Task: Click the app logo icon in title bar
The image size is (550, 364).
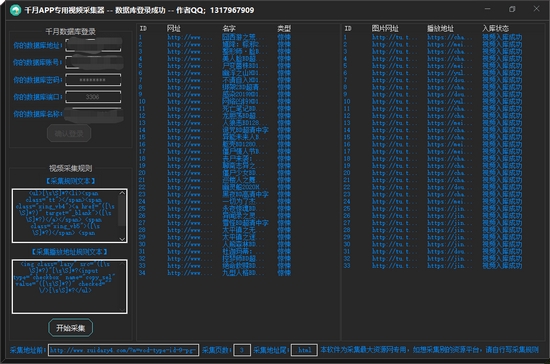Action: pos(15,10)
